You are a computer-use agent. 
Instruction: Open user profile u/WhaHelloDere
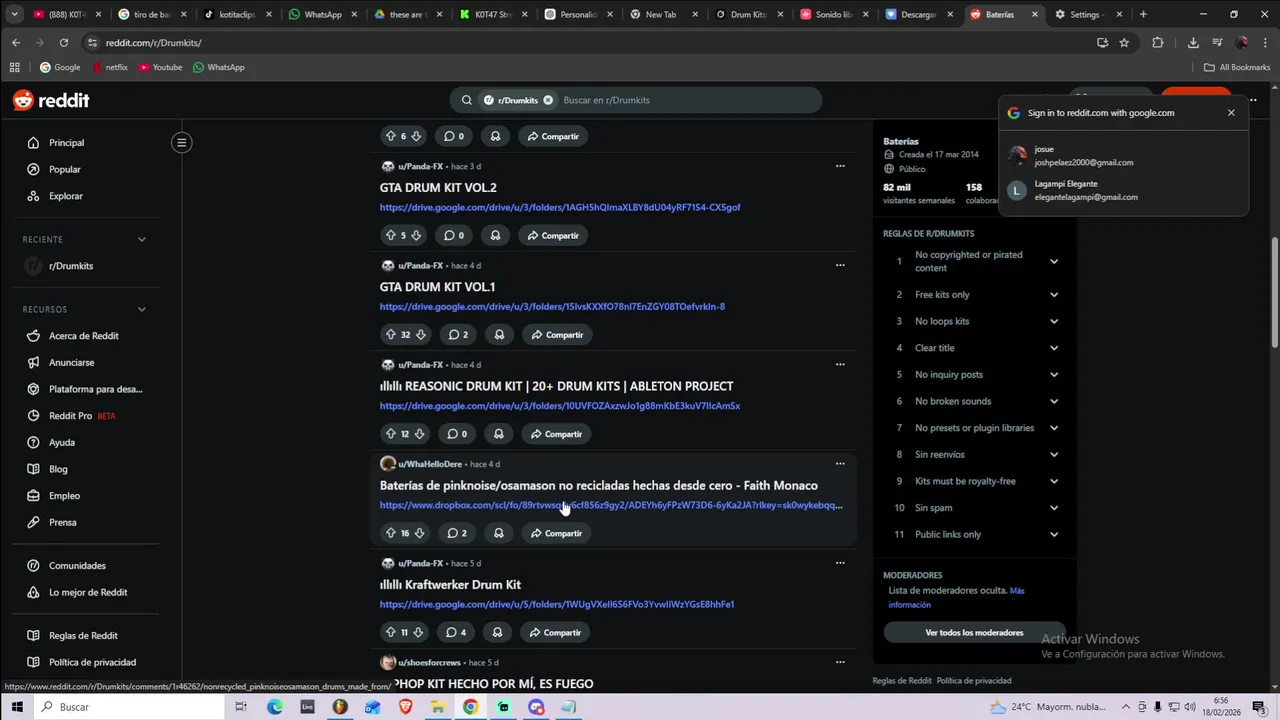(x=430, y=464)
